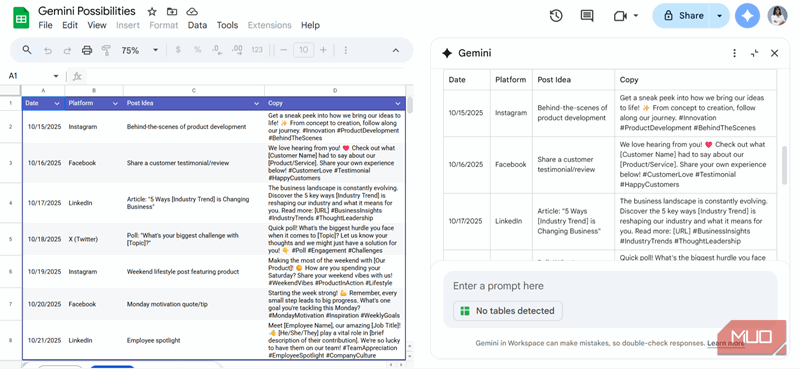
Task: Decrease font size with minus button
Action: coord(284,50)
